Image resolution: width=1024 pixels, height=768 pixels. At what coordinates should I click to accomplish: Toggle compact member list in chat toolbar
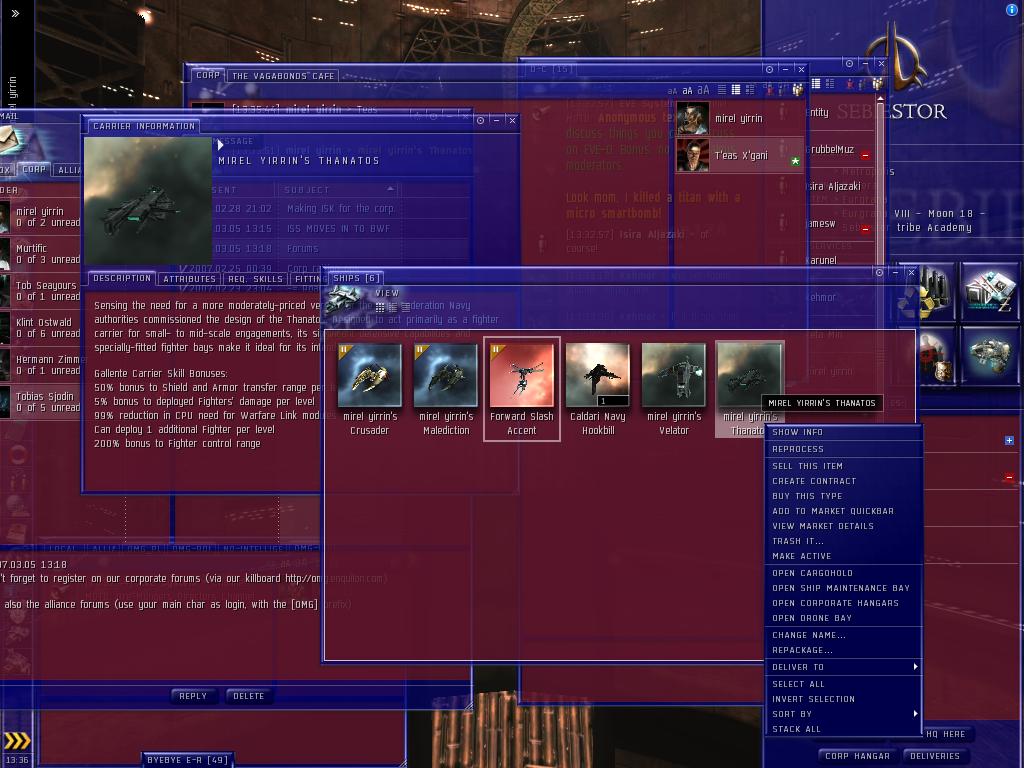[750, 89]
